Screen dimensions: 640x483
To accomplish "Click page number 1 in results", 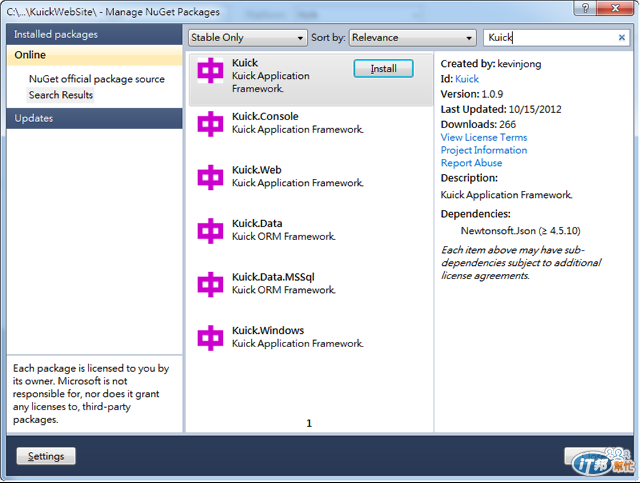I will click(x=309, y=423).
